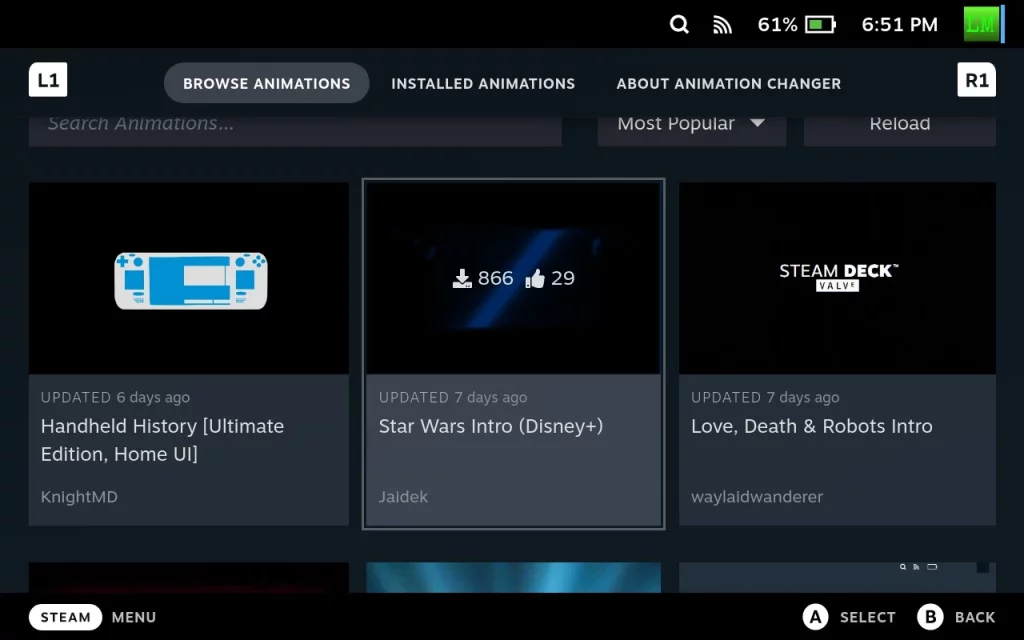Switch to the Browse Animations tab
The width and height of the screenshot is (1024, 640).
coord(266,83)
